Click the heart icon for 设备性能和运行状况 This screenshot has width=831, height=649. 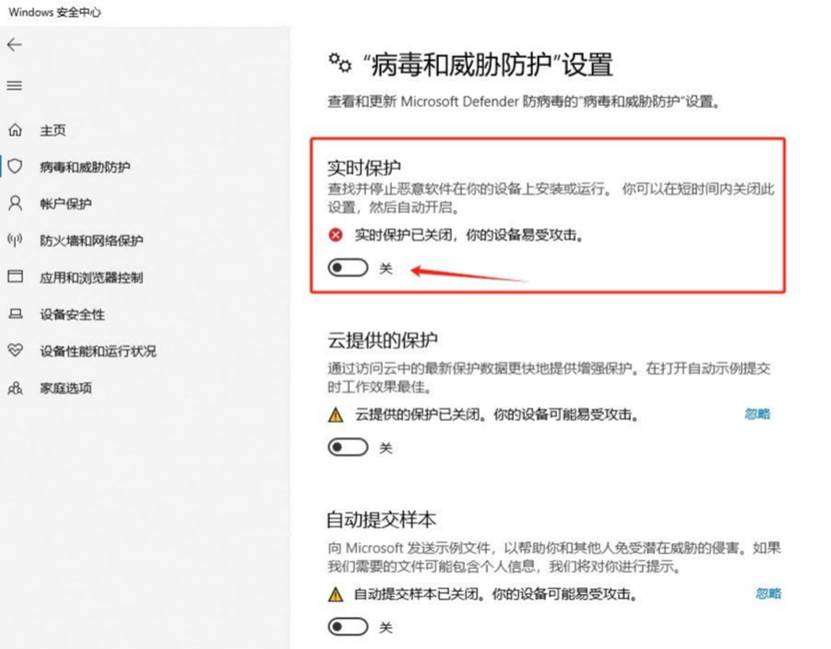point(15,350)
